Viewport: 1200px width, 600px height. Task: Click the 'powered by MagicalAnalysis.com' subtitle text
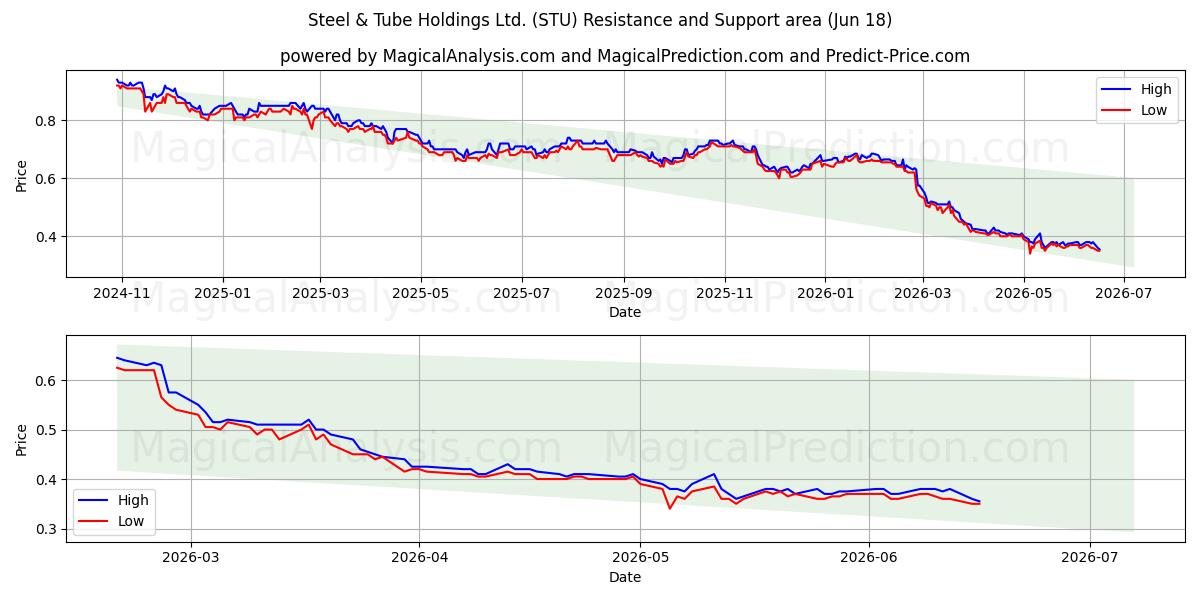tap(417, 56)
